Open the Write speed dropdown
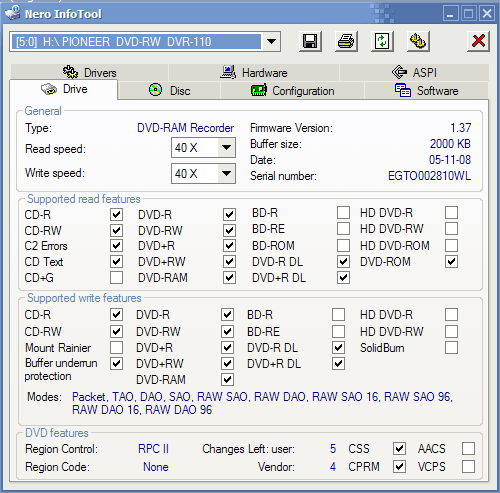 226,173
